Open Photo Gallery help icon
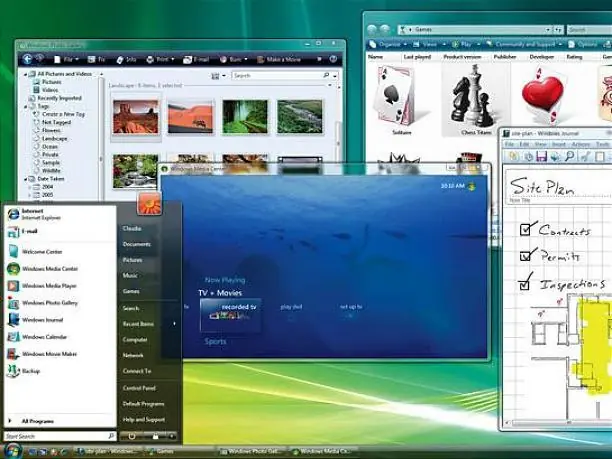The image size is (612, 459). click(333, 59)
